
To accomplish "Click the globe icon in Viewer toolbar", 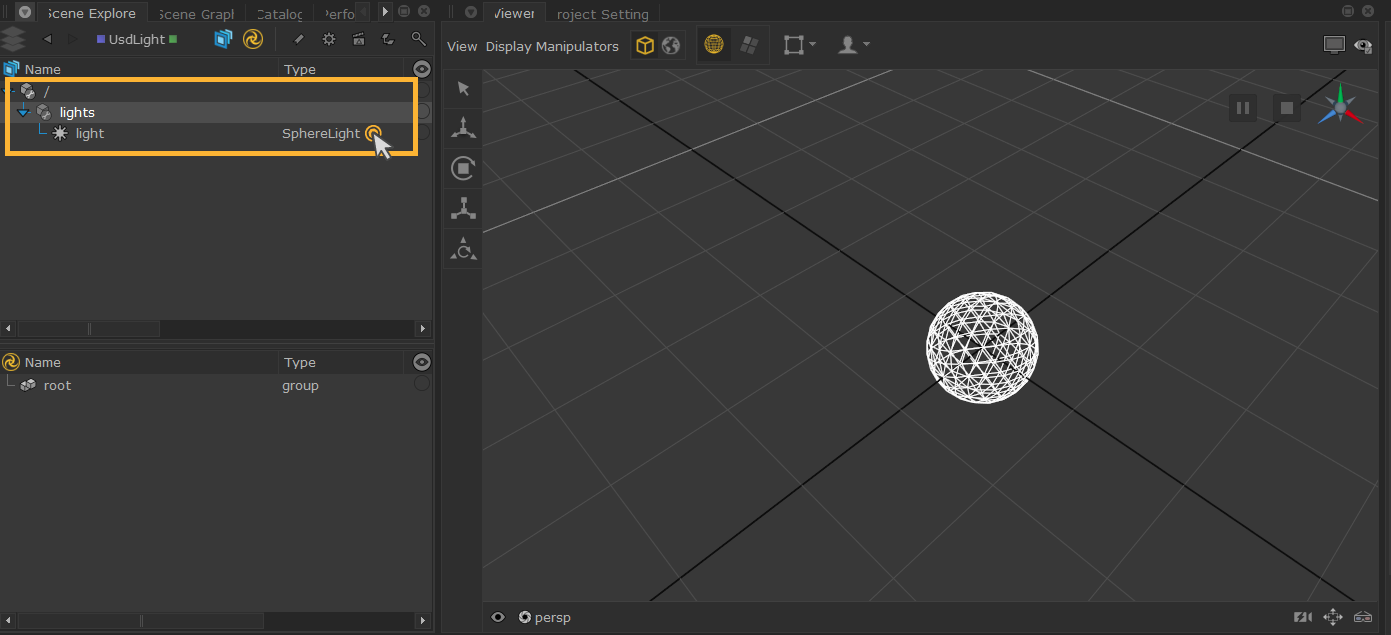I will coord(671,46).
